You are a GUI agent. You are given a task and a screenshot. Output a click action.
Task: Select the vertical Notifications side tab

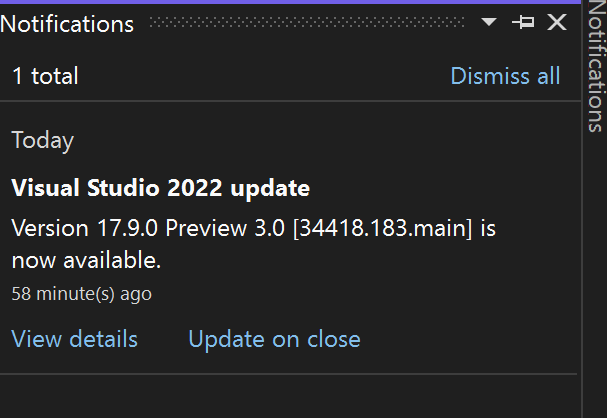[x=596, y=66]
